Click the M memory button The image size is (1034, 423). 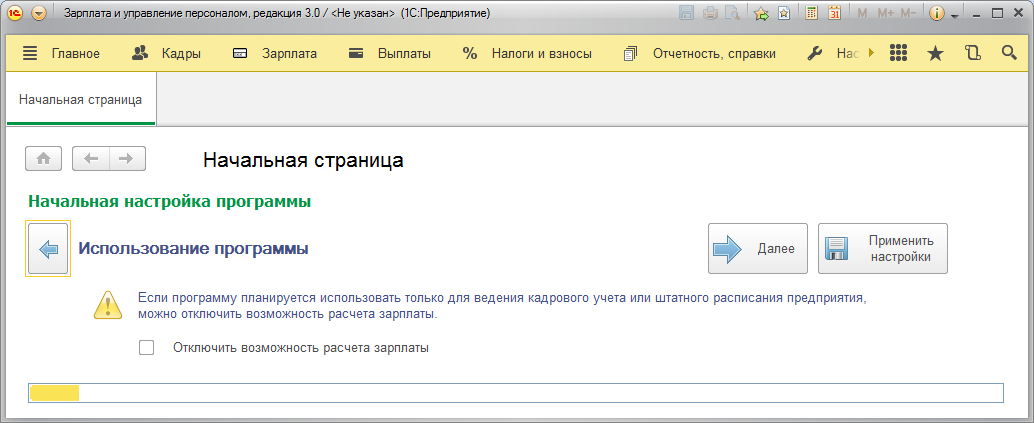(x=863, y=13)
